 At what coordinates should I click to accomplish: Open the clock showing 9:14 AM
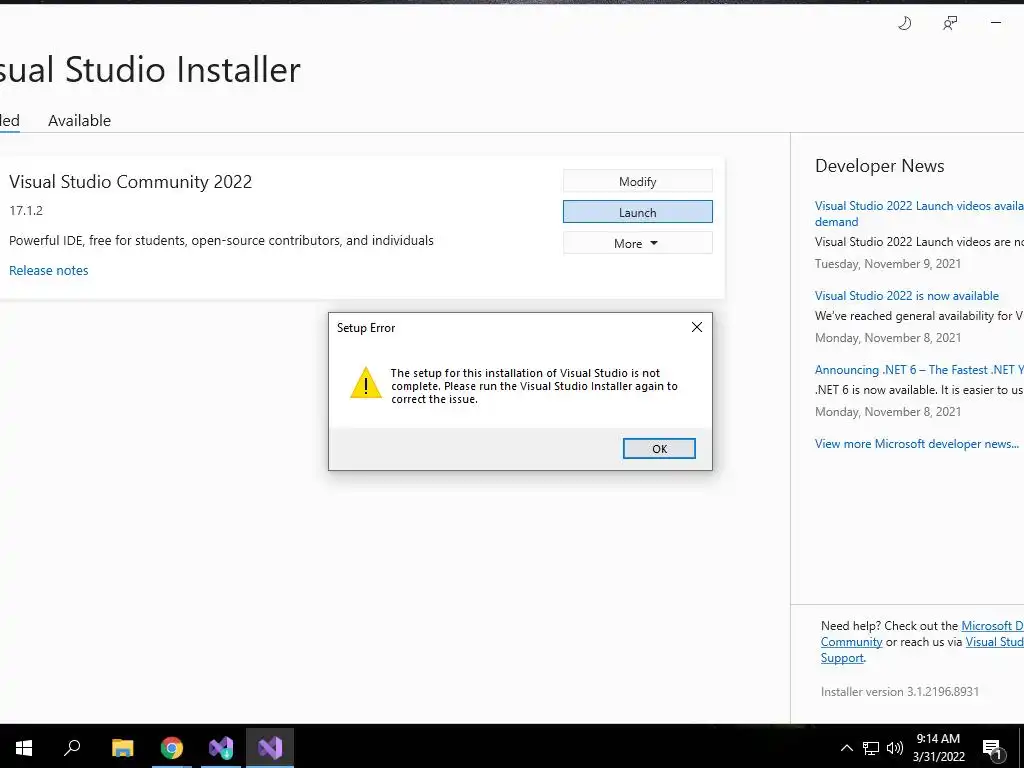coord(938,747)
